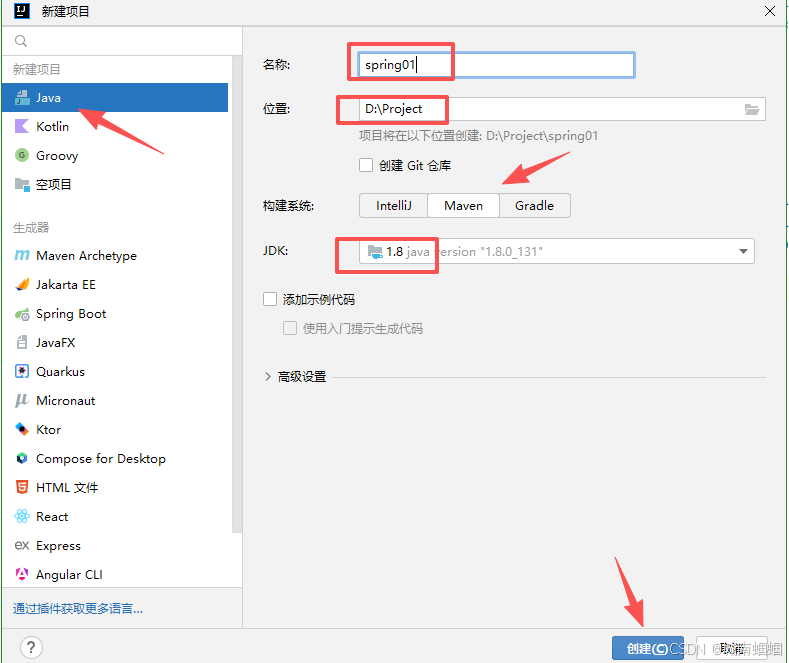
Task: Select the Kotlin project type icon
Action: (x=22, y=127)
